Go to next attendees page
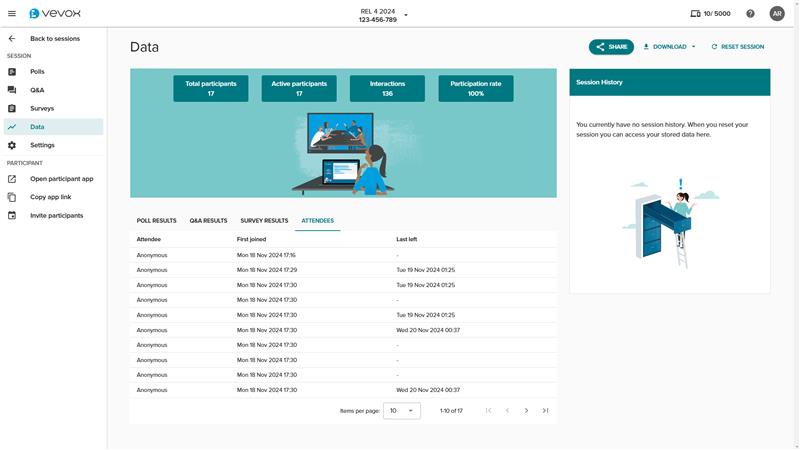The width and height of the screenshot is (800, 450). pos(526,411)
